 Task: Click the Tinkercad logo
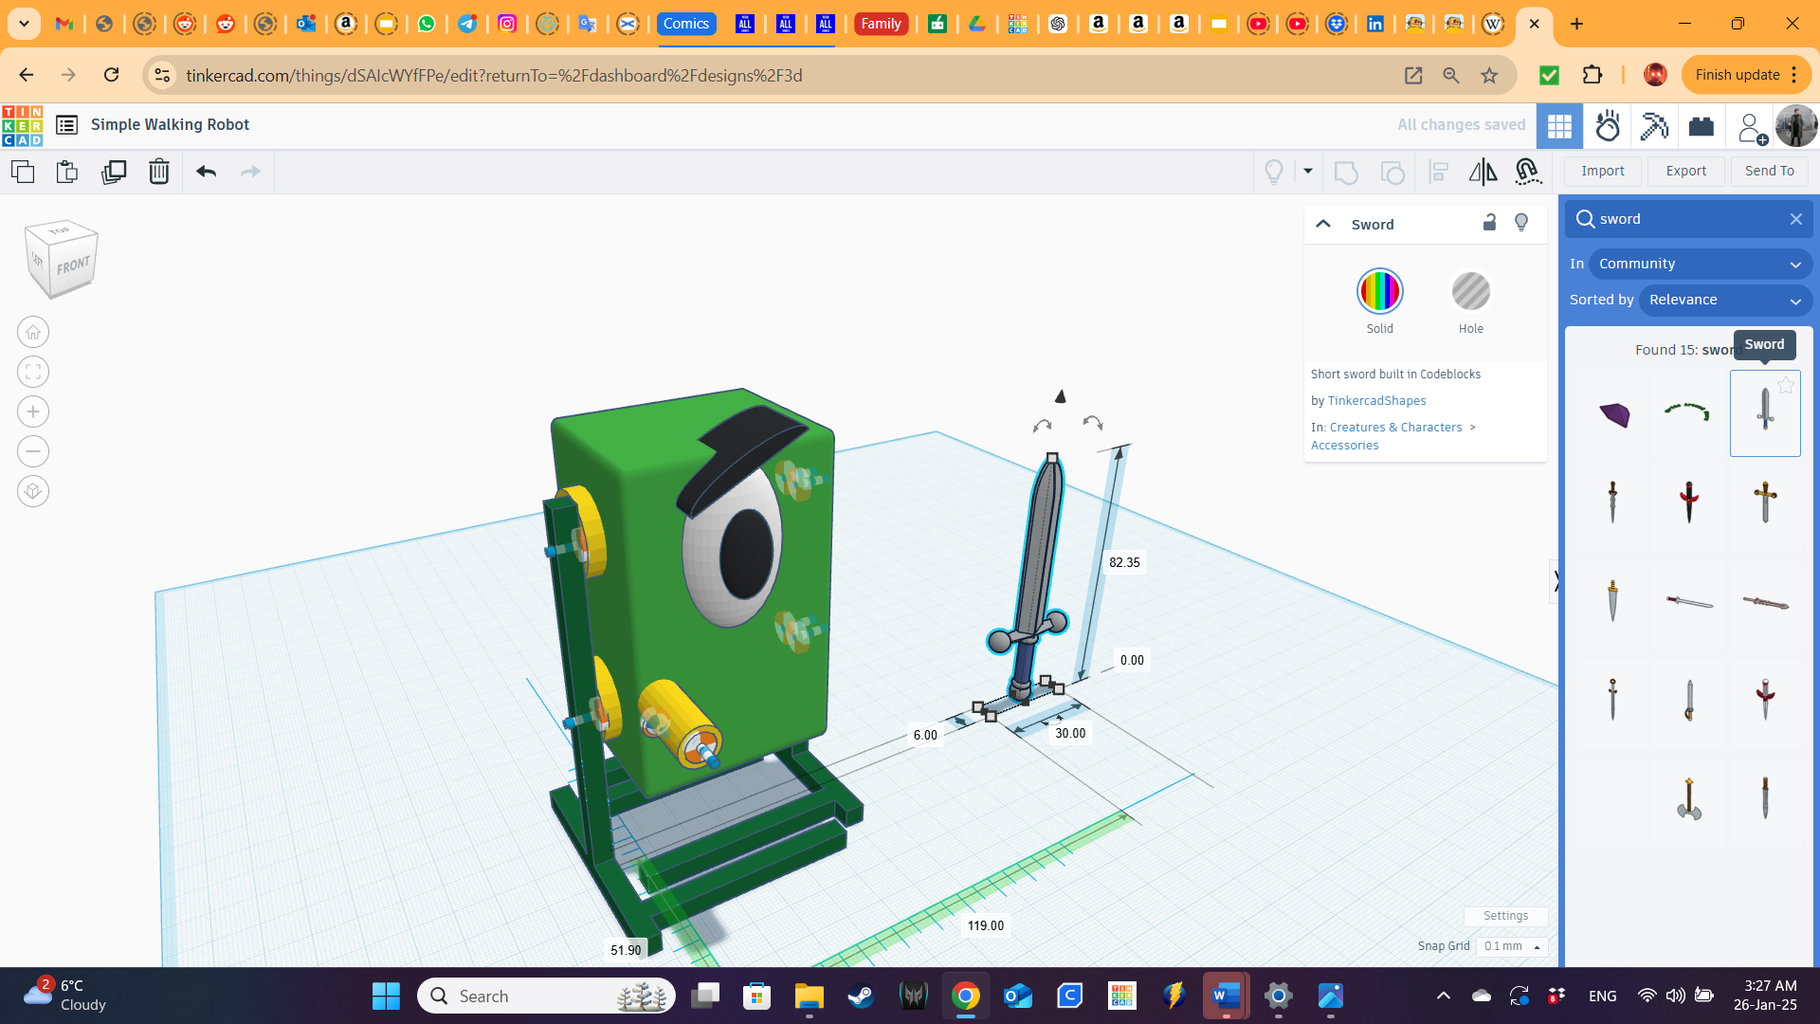click(x=22, y=126)
